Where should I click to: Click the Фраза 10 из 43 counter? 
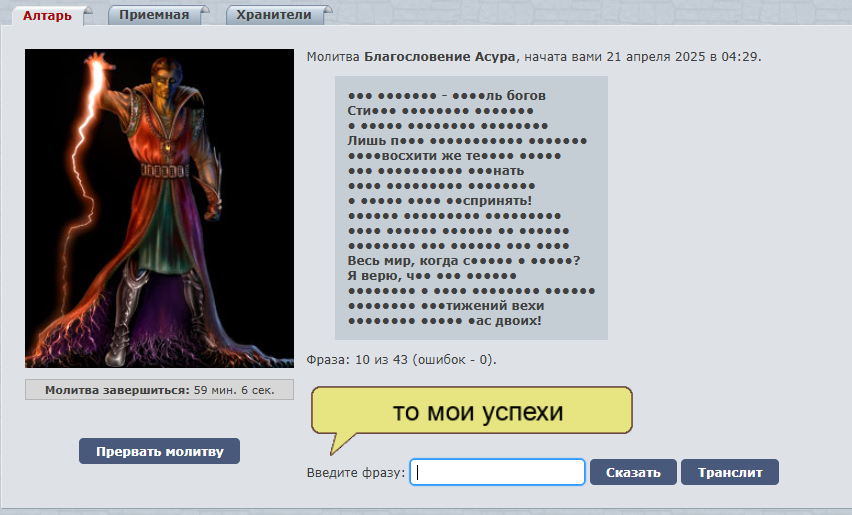click(401, 359)
